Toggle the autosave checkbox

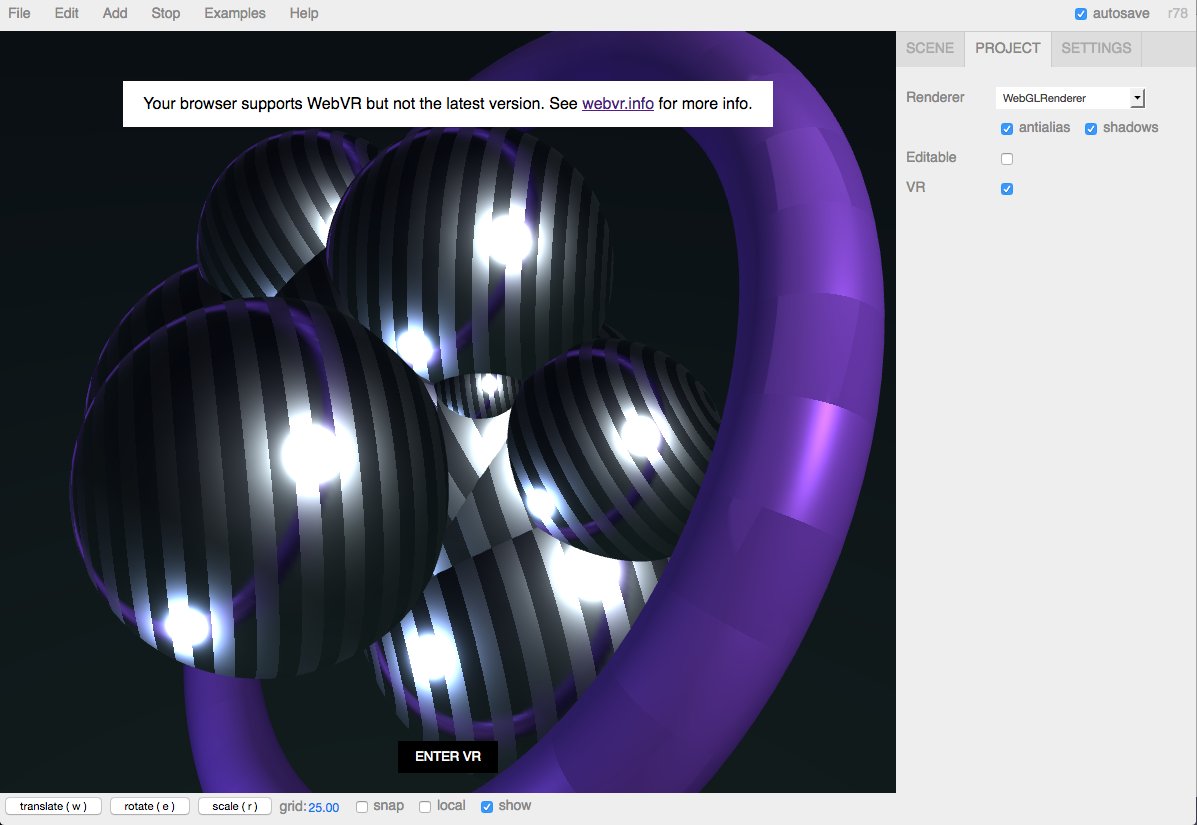(x=1081, y=14)
